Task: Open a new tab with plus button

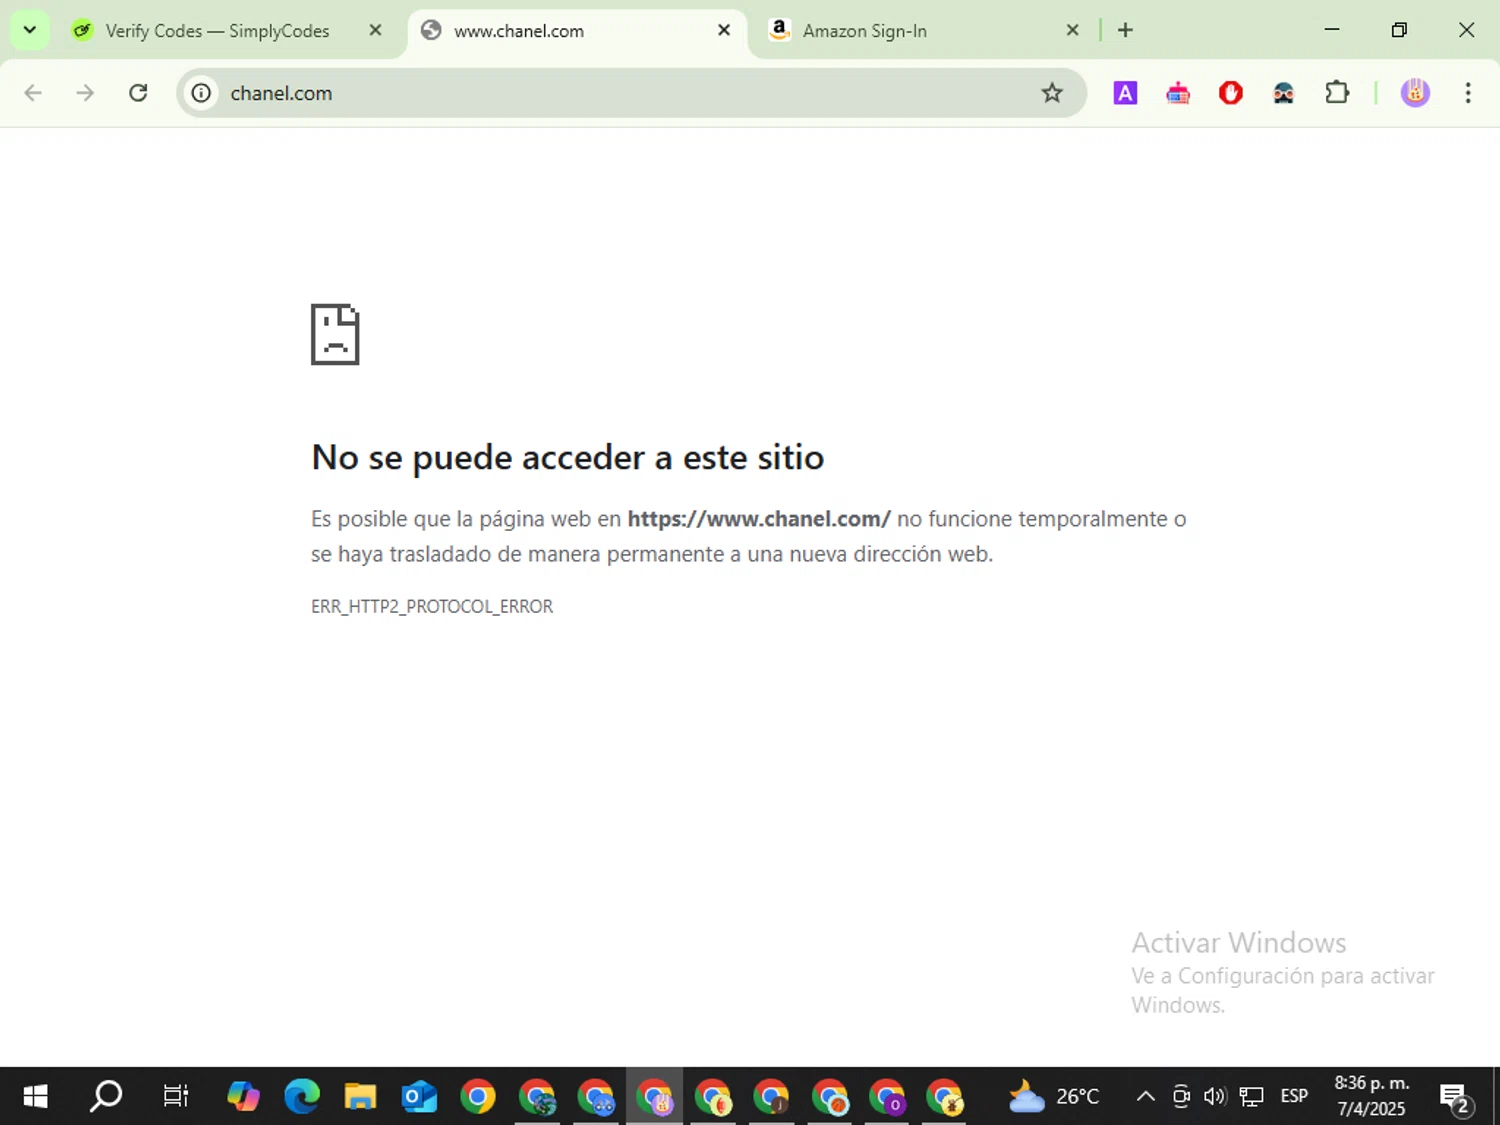Action: [1125, 30]
